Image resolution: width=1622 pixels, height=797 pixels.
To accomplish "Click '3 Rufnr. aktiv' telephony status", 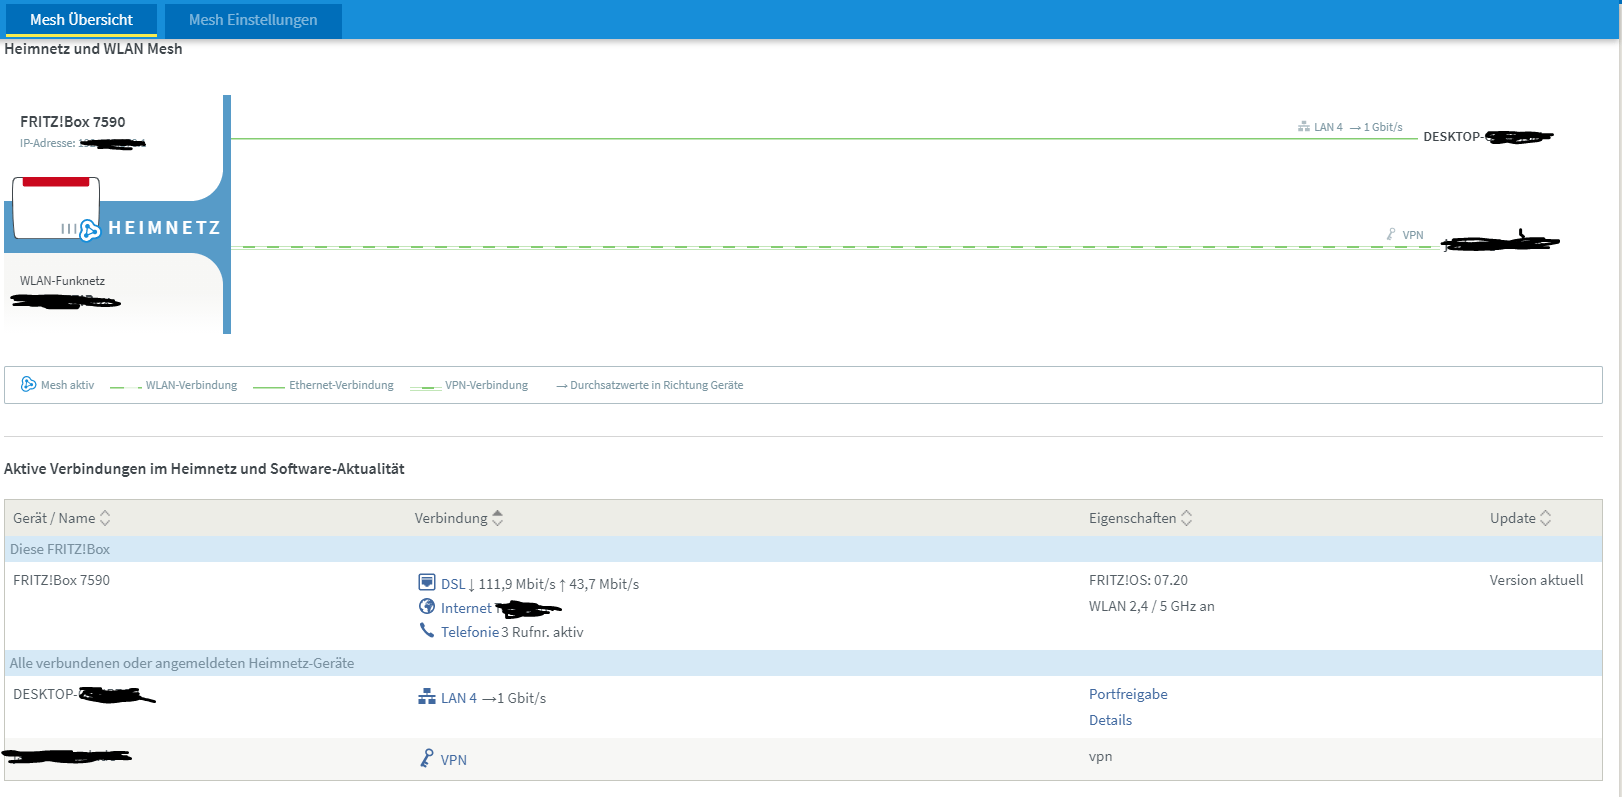I will [542, 632].
